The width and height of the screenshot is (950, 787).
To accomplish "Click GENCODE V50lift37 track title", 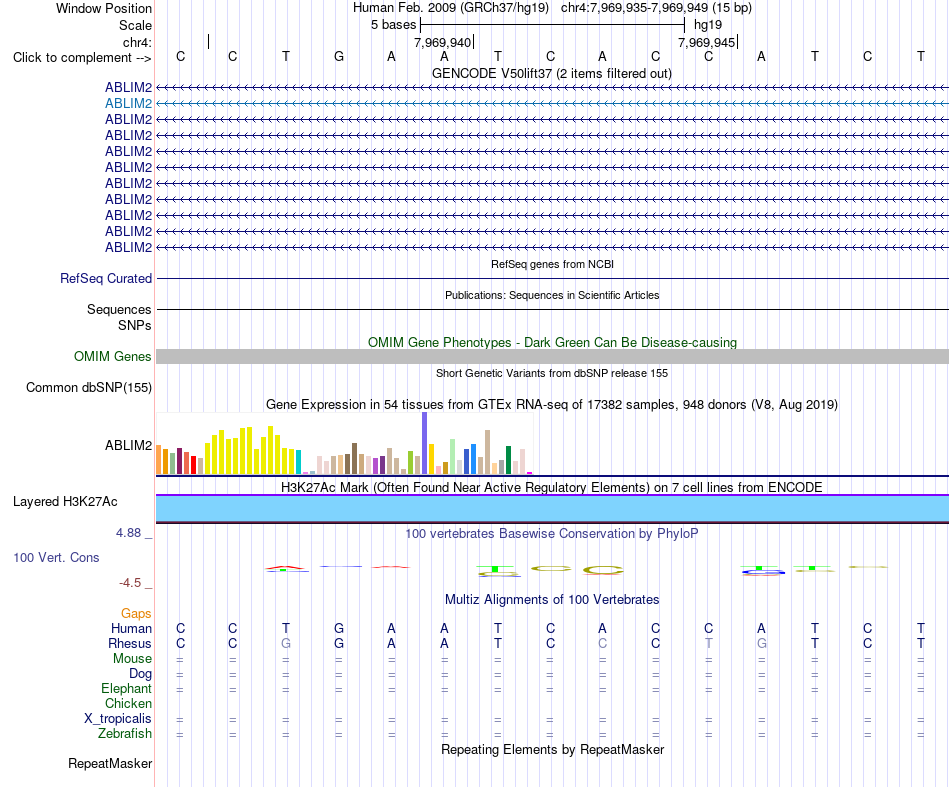I will (x=552, y=74).
